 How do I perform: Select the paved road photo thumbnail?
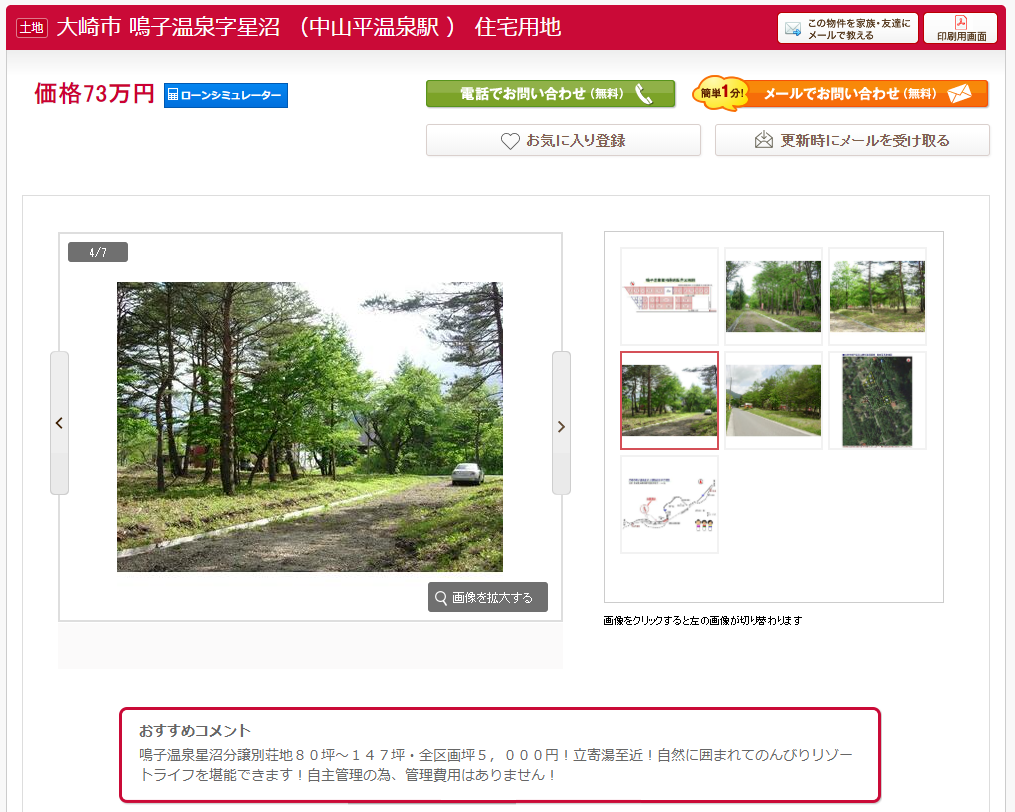click(x=774, y=400)
